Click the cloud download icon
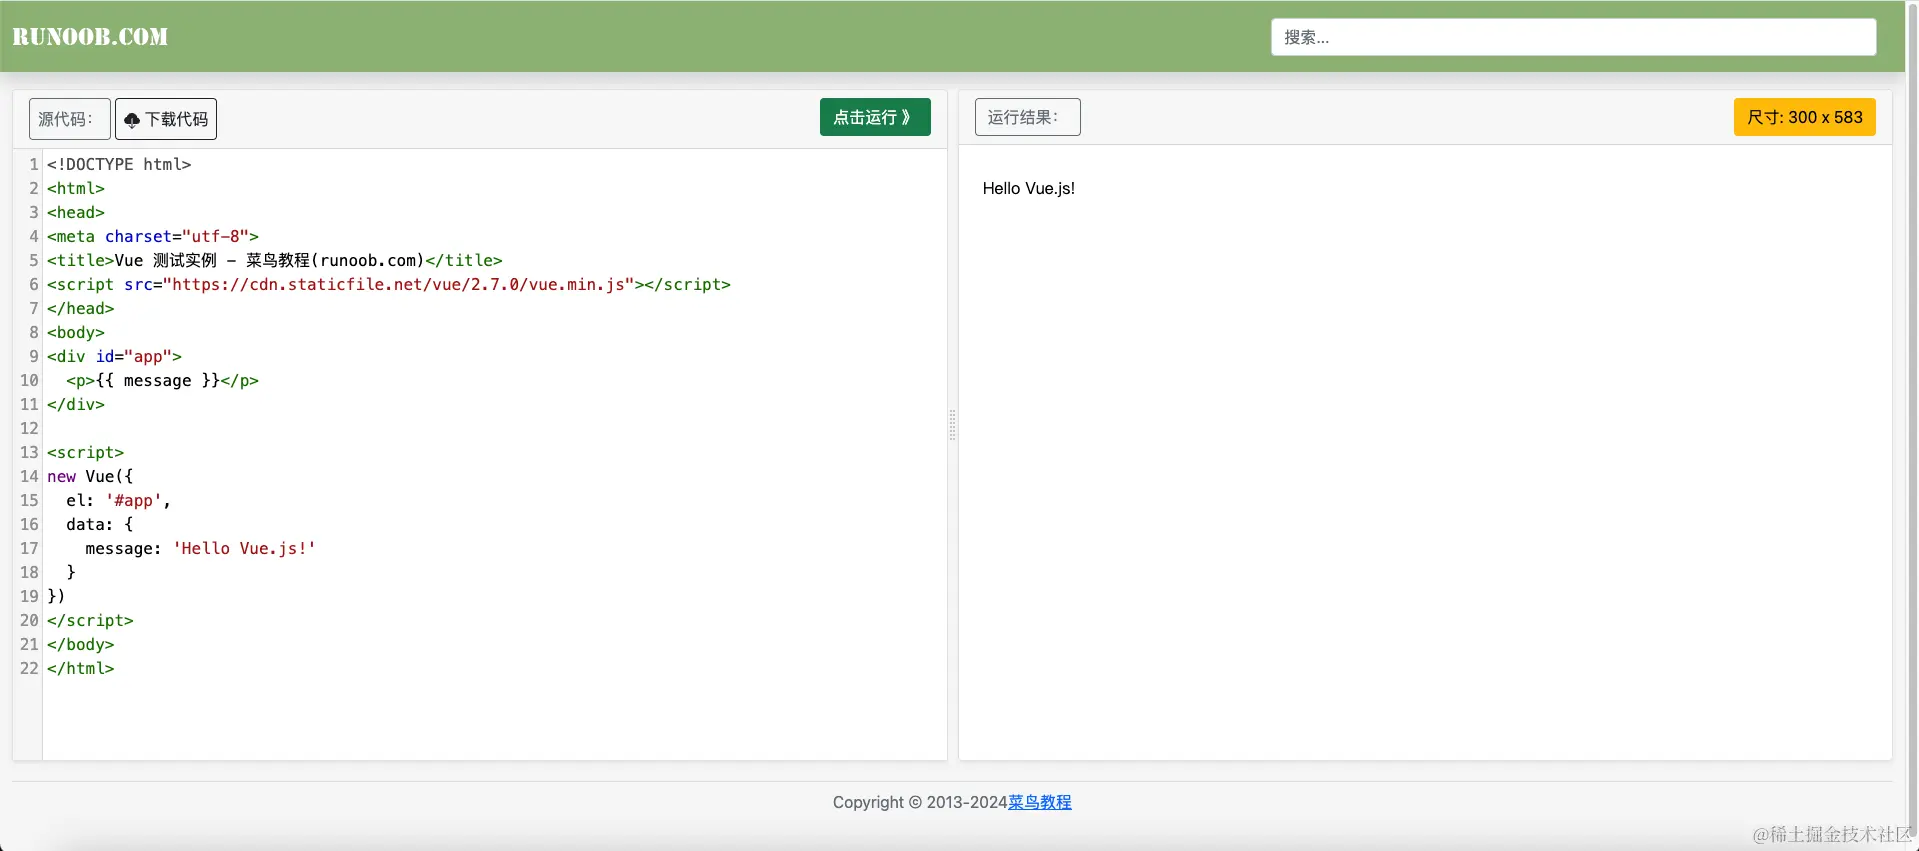1919x851 pixels. pyautogui.click(x=132, y=120)
